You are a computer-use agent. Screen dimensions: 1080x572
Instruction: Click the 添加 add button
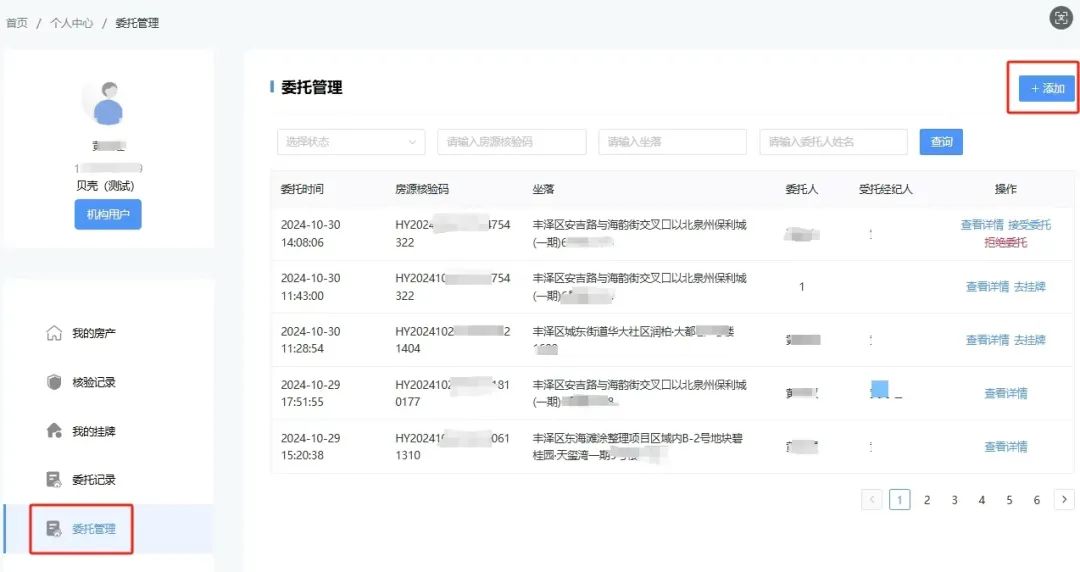(x=1047, y=88)
